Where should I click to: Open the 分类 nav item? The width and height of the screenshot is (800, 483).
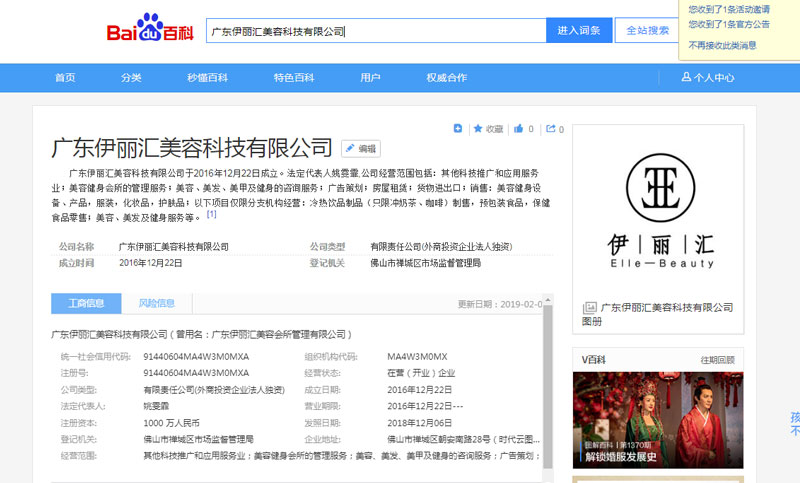[x=131, y=78]
